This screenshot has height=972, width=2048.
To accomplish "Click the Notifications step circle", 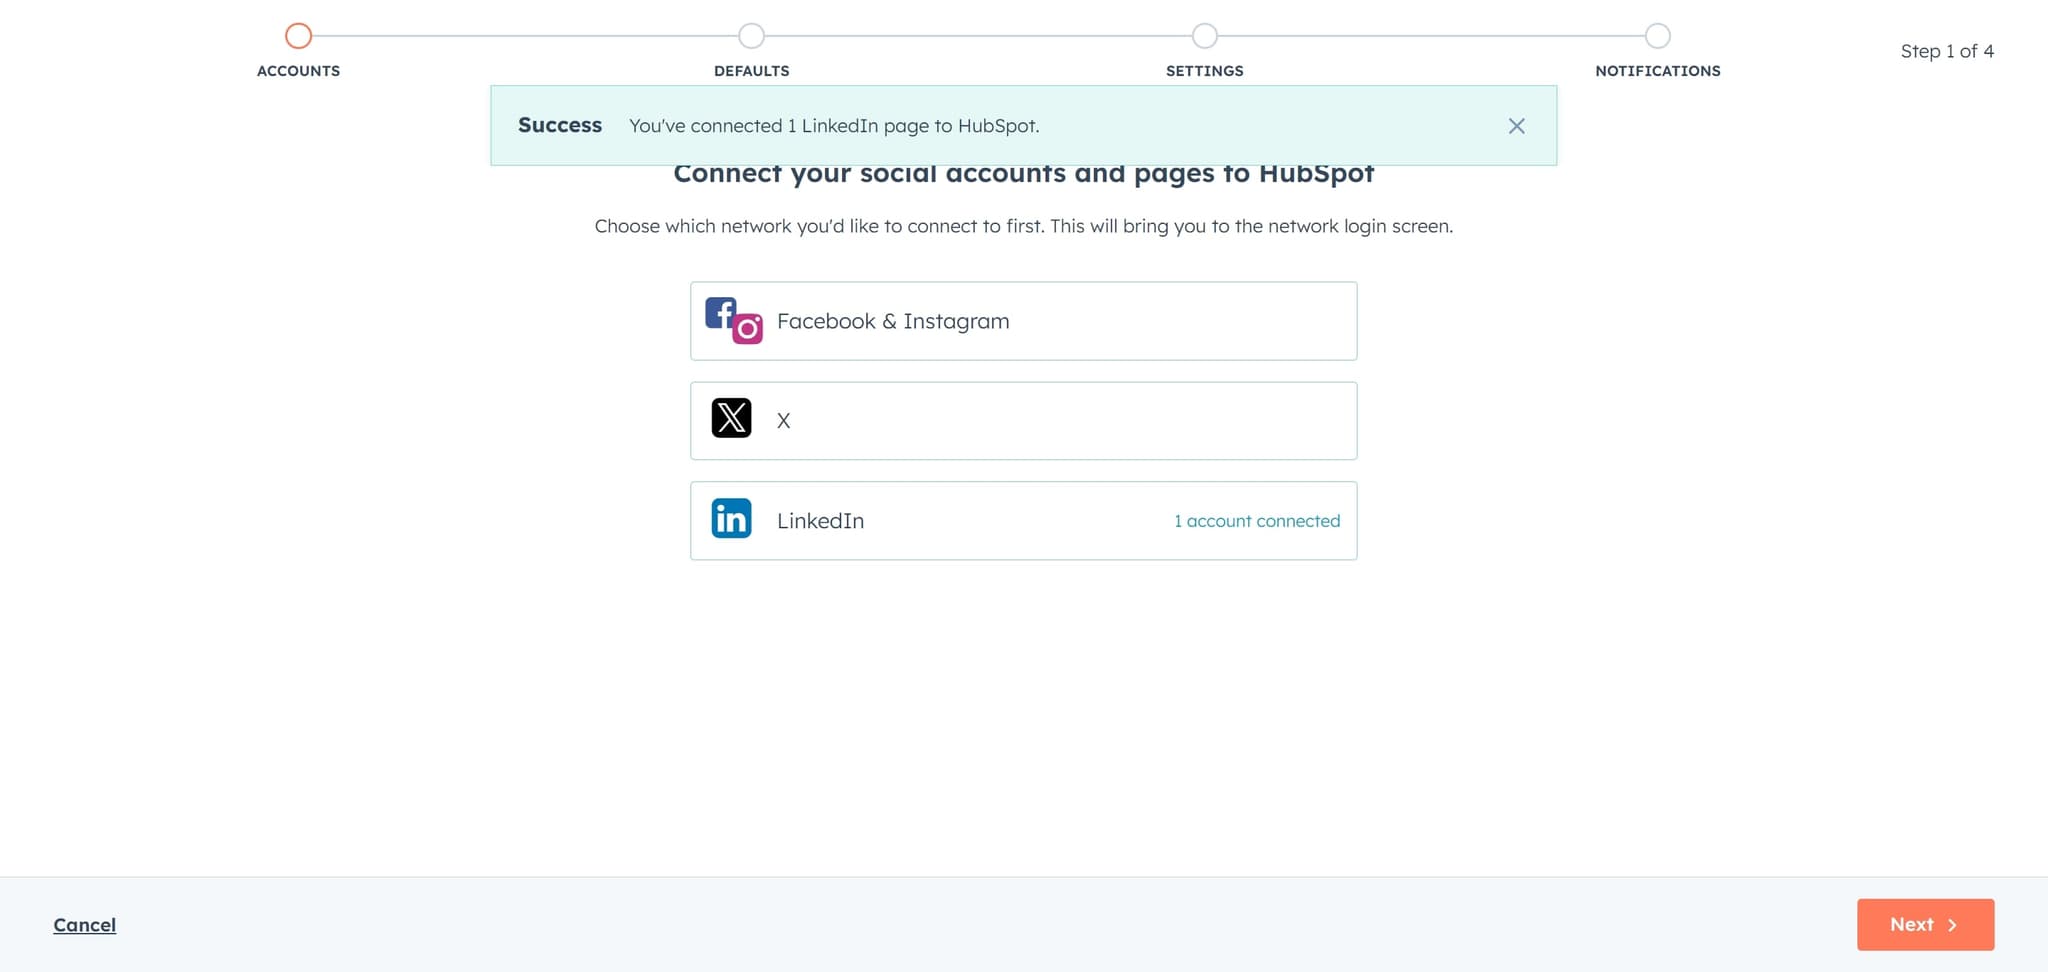I will coord(1657,35).
